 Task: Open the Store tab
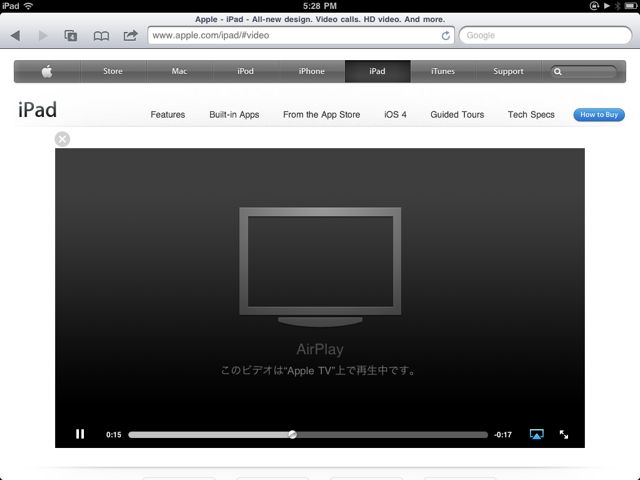pyautogui.click(x=113, y=71)
